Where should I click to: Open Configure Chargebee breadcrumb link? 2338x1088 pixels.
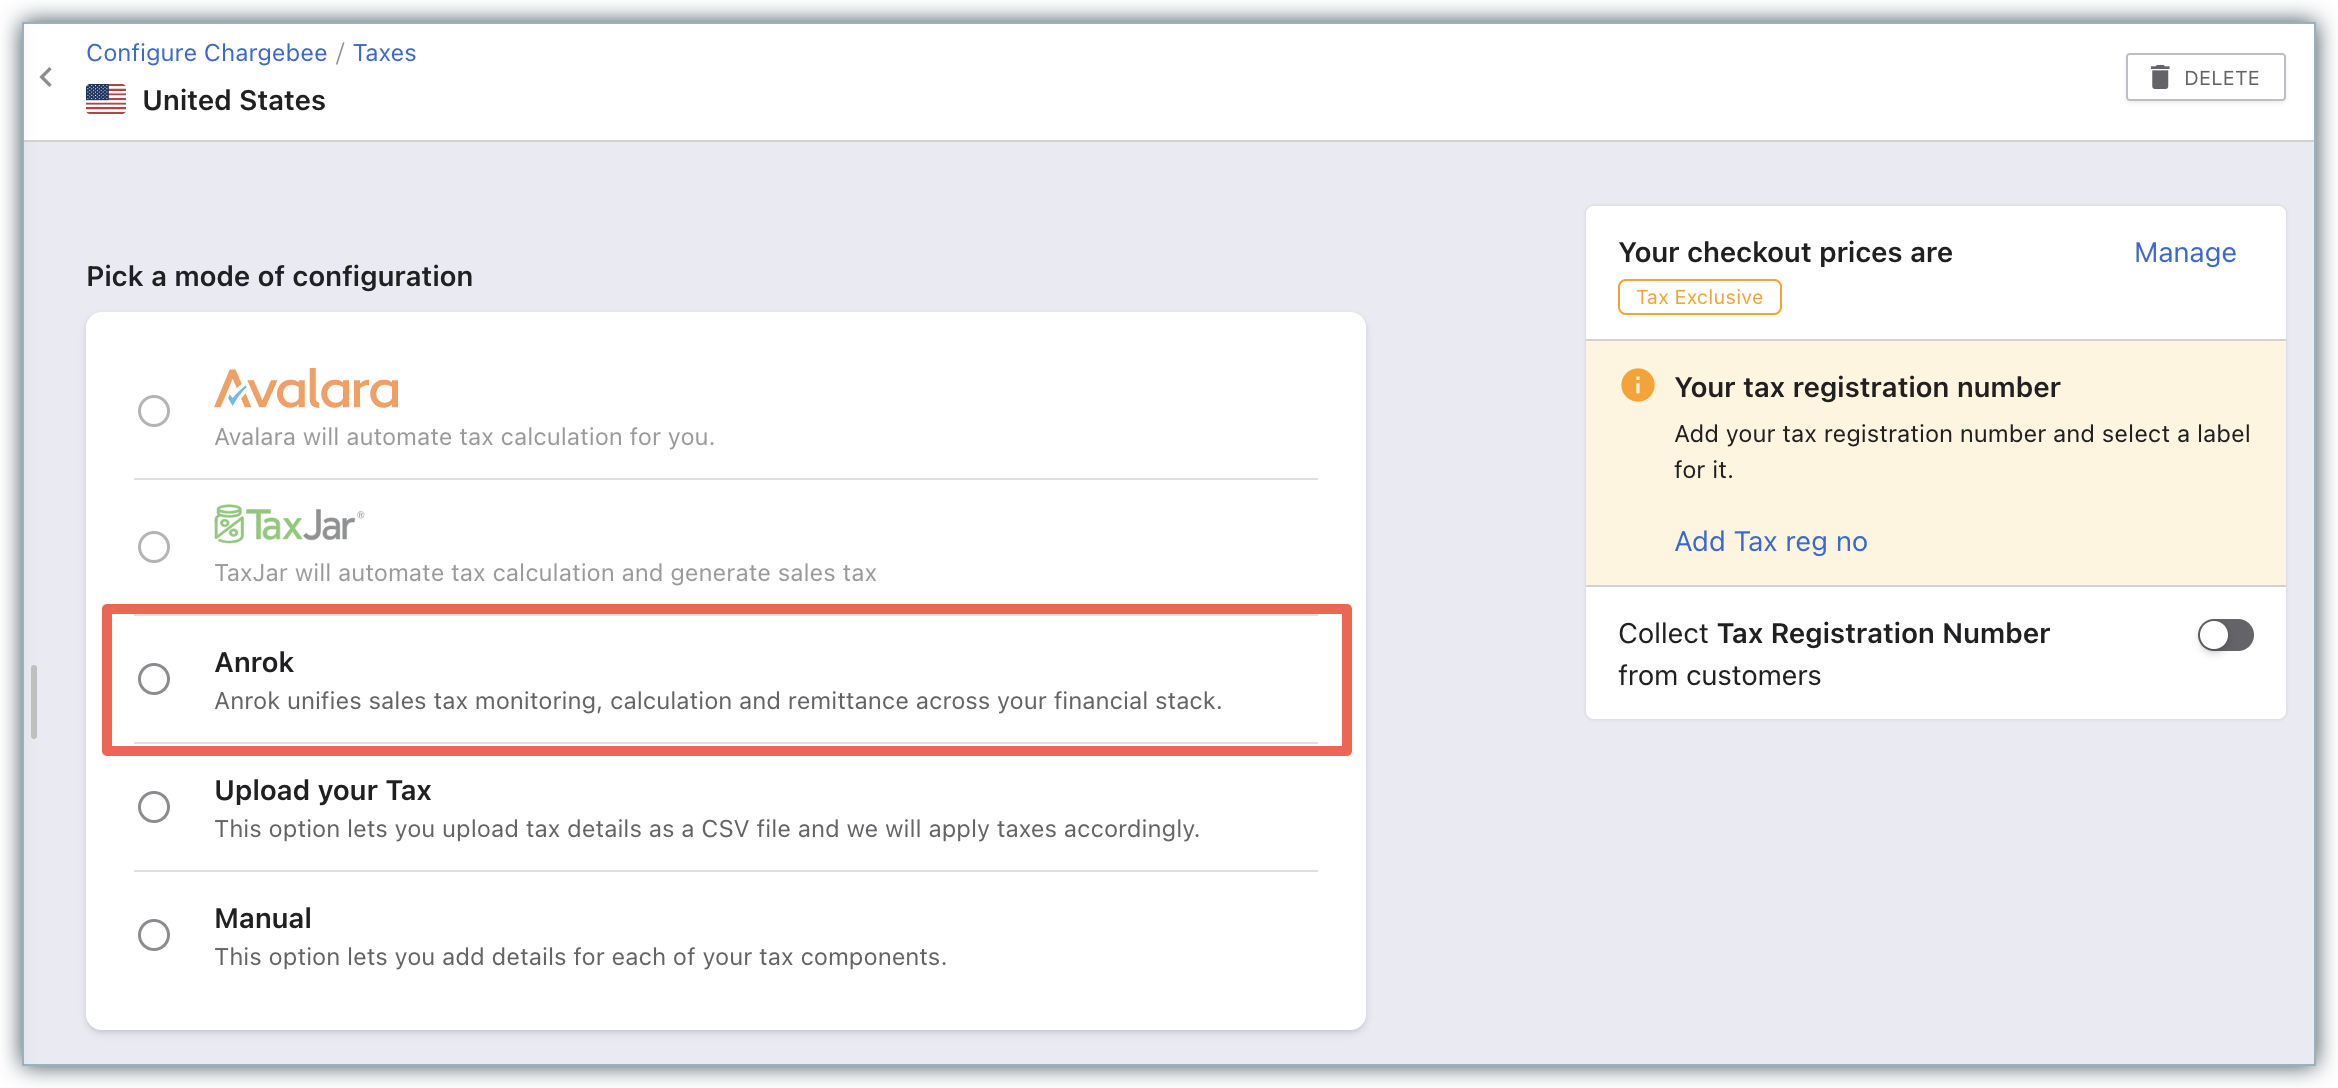tap(206, 53)
